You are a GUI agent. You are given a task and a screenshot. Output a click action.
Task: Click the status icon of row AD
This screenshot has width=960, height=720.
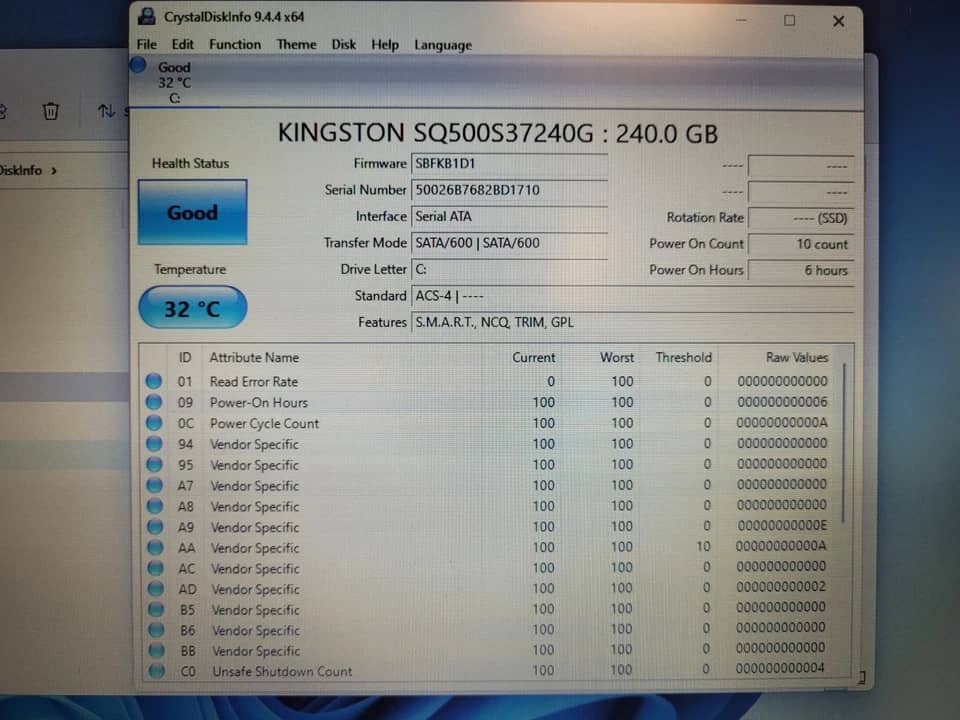coord(156,588)
